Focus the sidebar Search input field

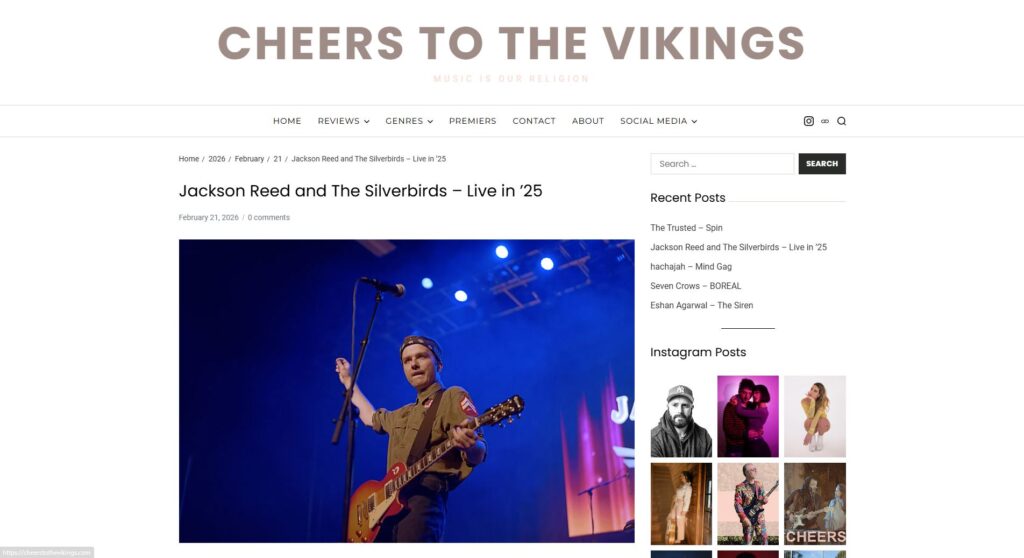point(722,163)
